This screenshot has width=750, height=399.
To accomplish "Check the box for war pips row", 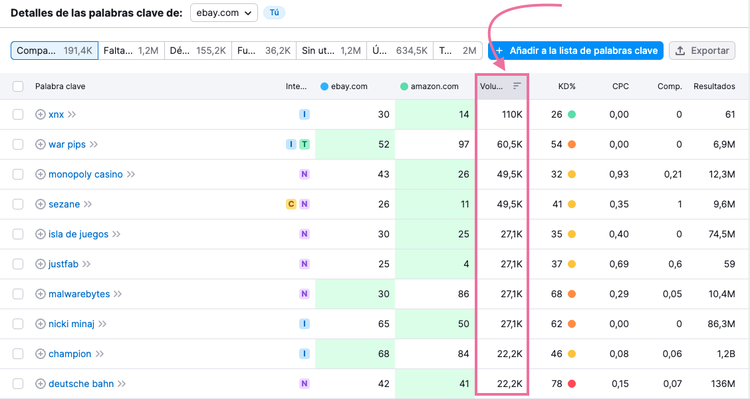I will point(18,144).
